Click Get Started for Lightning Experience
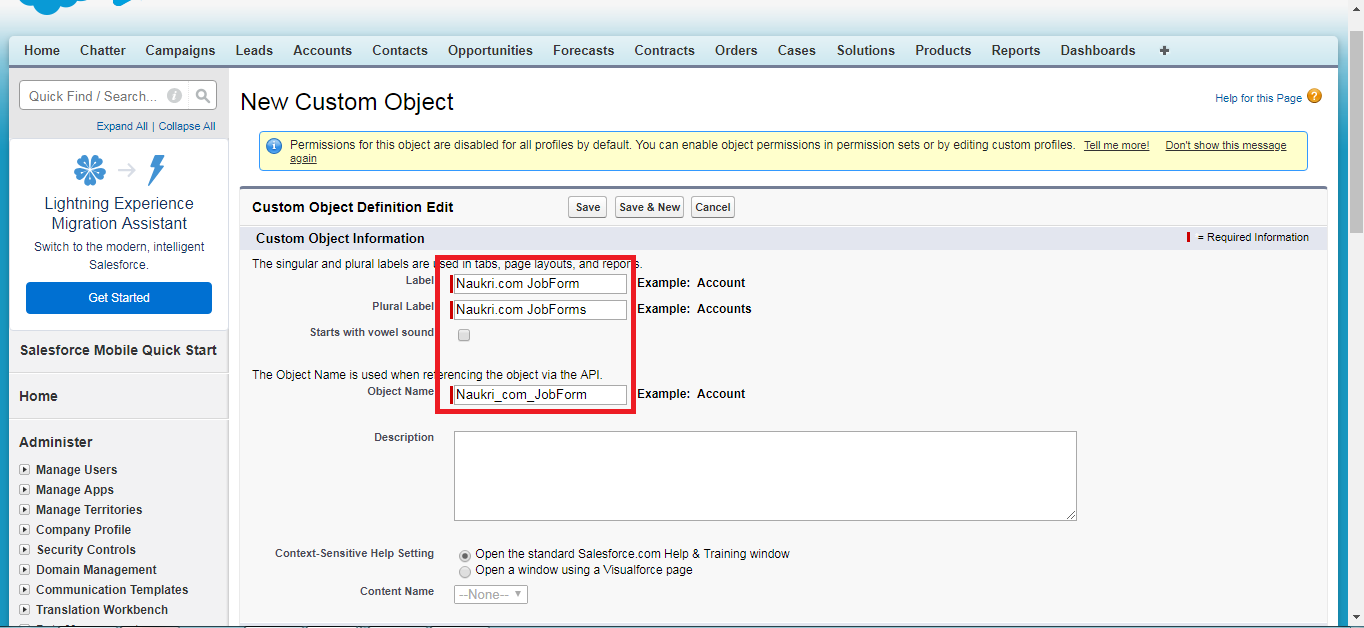This screenshot has width=1364, height=628. click(119, 298)
